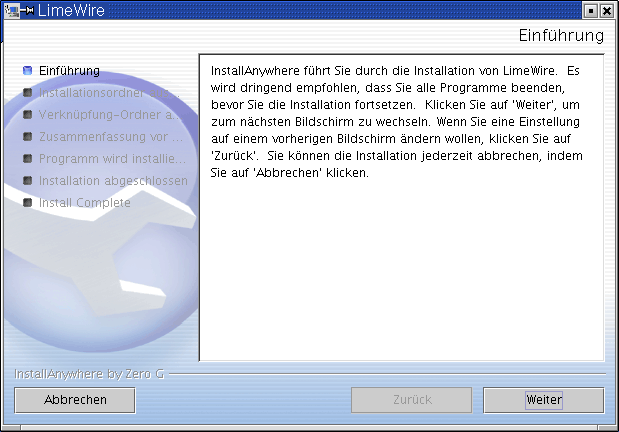Viewport: 619px width, 432px height.
Task: Select the Installation abgeschlossen step label
Action: tap(113, 181)
